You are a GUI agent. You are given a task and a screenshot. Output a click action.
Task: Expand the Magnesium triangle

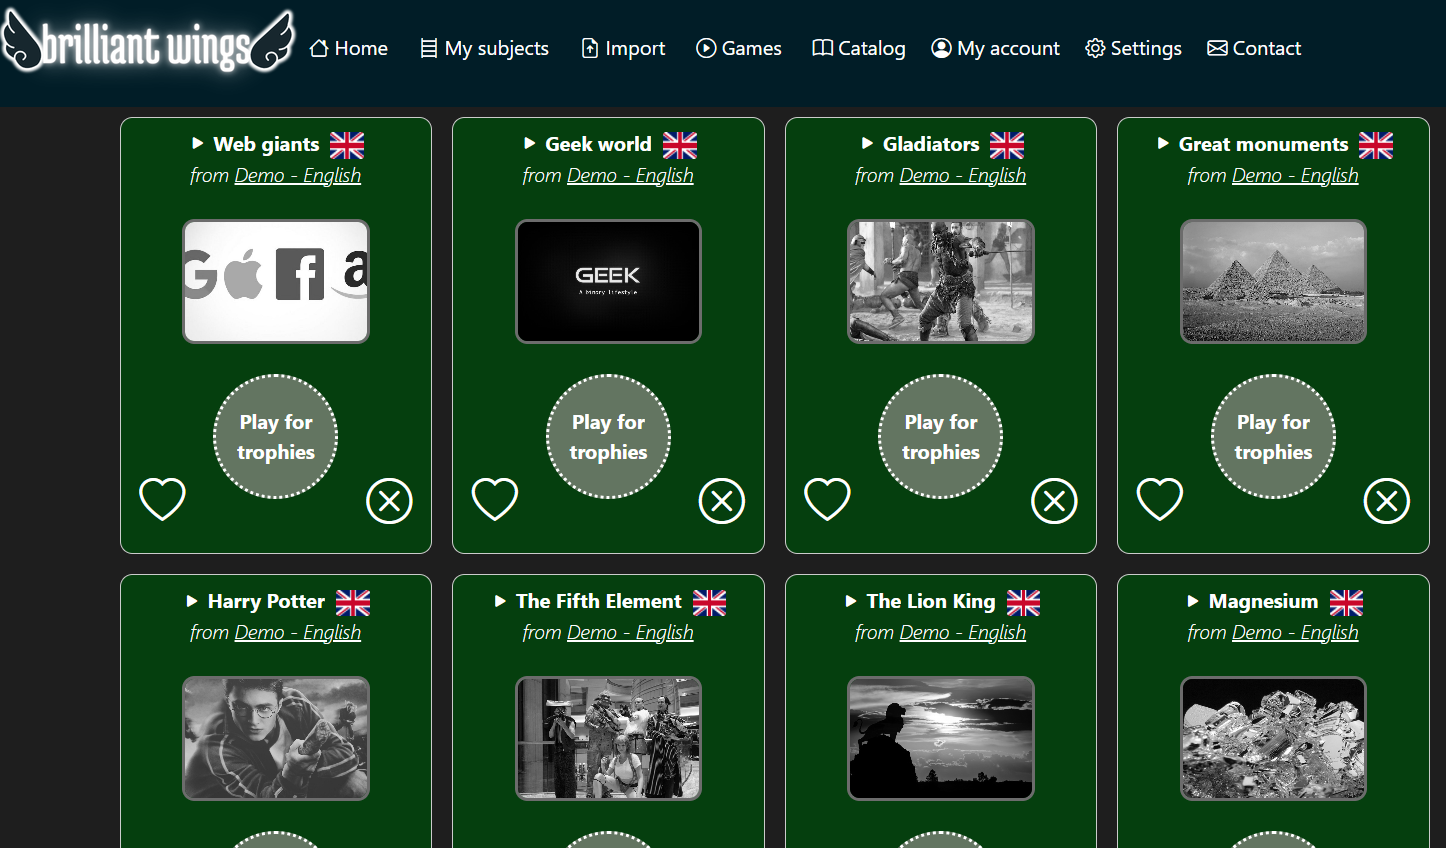pos(1193,601)
